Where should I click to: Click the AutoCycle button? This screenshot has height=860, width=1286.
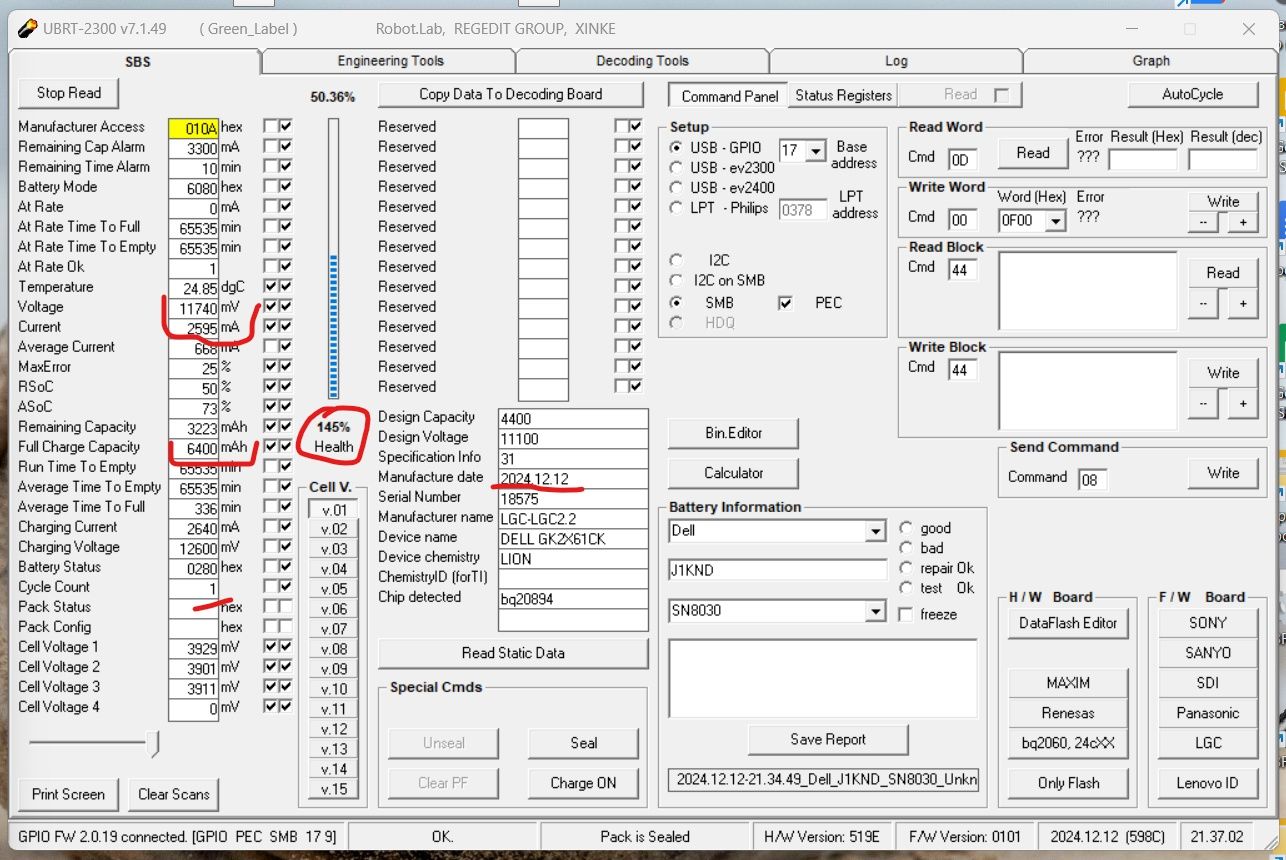pyautogui.click(x=1192, y=94)
